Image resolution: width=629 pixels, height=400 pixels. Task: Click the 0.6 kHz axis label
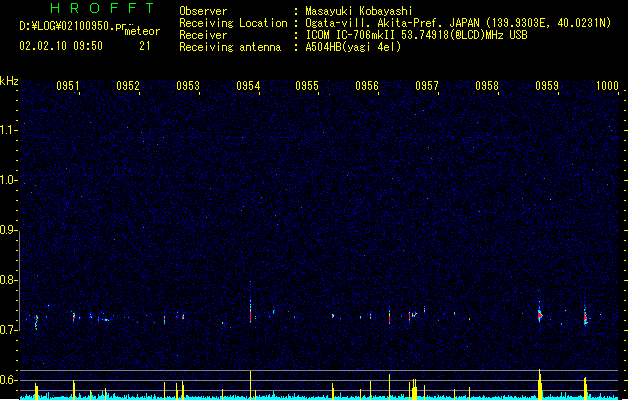click(8, 380)
